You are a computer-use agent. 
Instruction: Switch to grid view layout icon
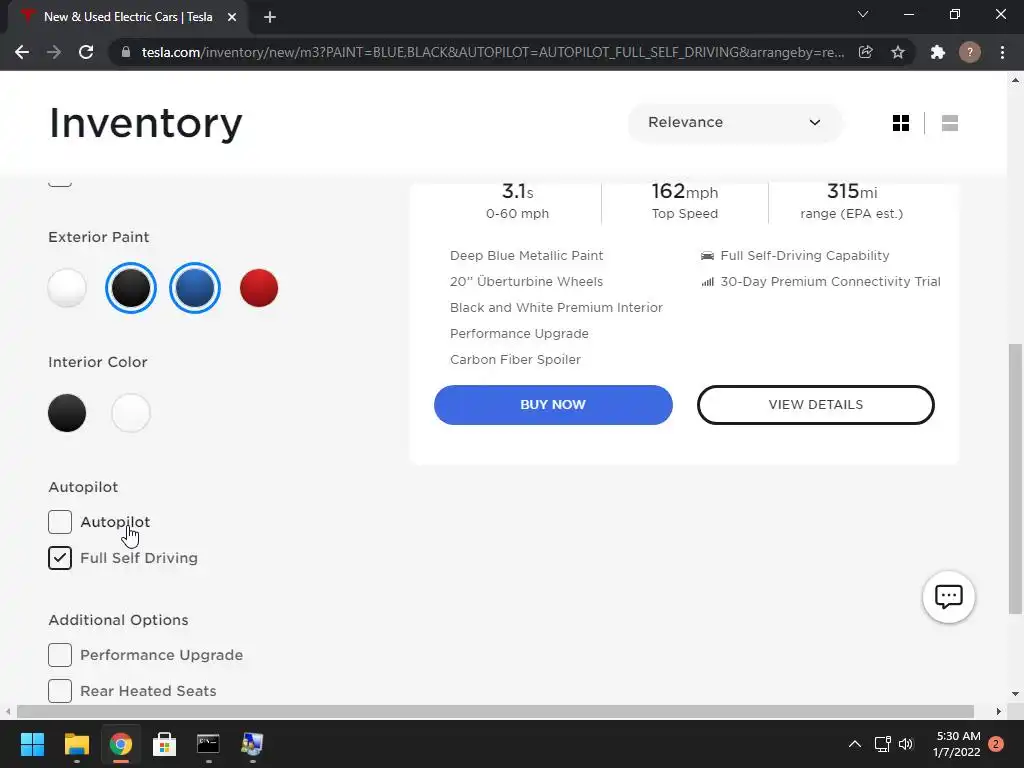coord(901,123)
